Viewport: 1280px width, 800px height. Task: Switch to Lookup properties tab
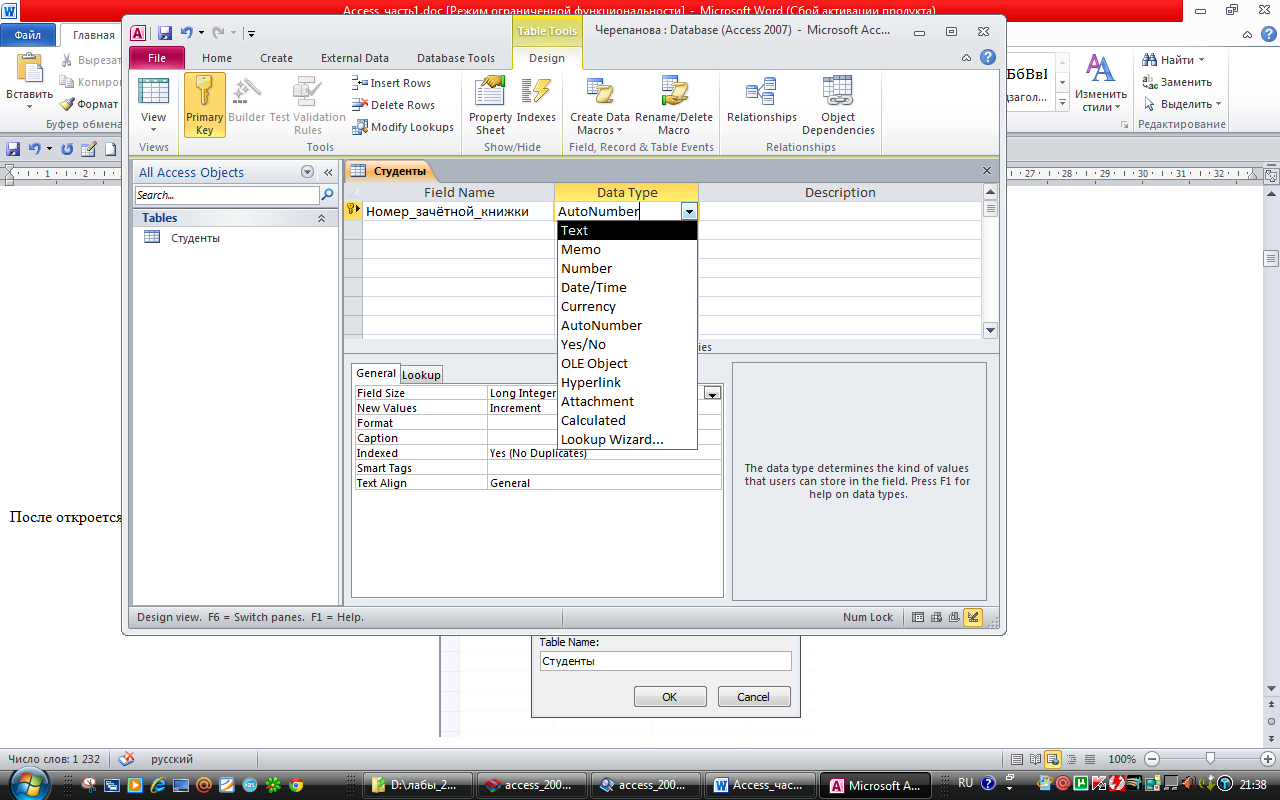[421, 375]
